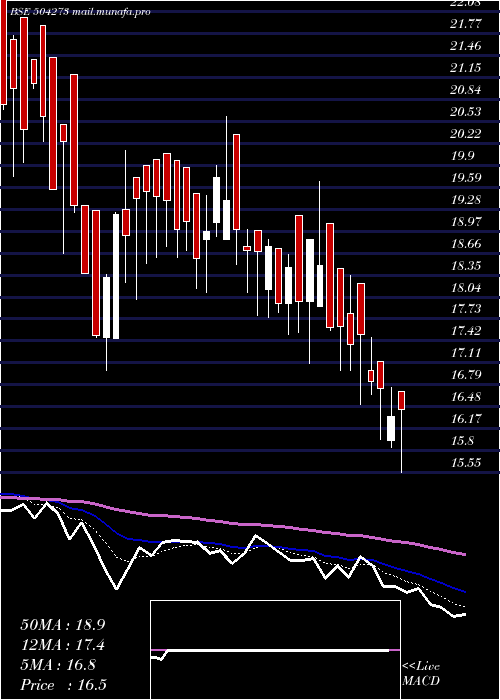
Task: Select the 21.77 price axis label
Action: pyautogui.click(x=466, y=24)
